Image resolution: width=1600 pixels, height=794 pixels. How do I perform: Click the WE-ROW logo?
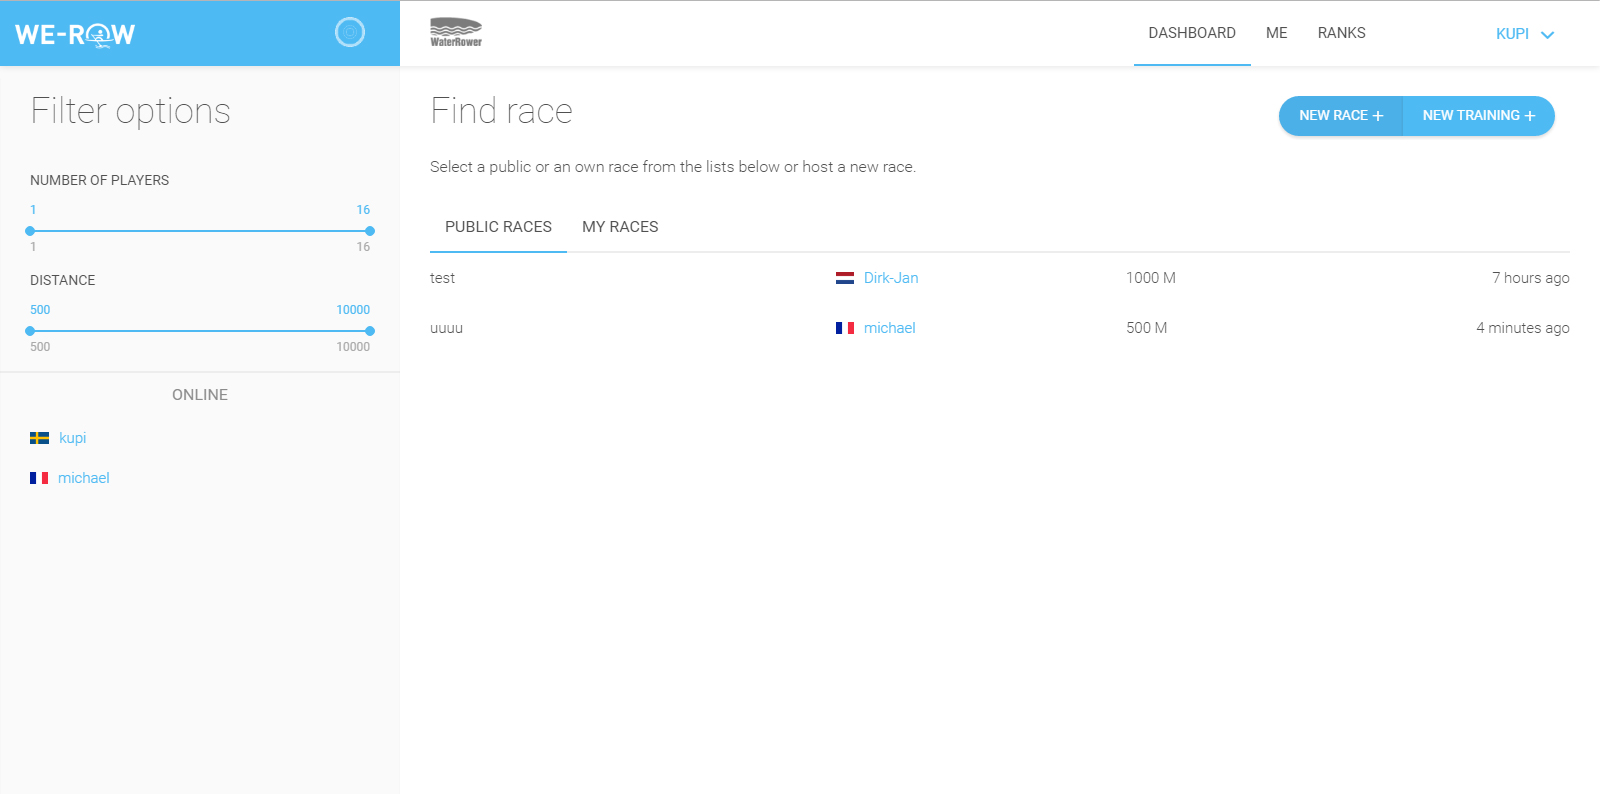tap(75, 34)
